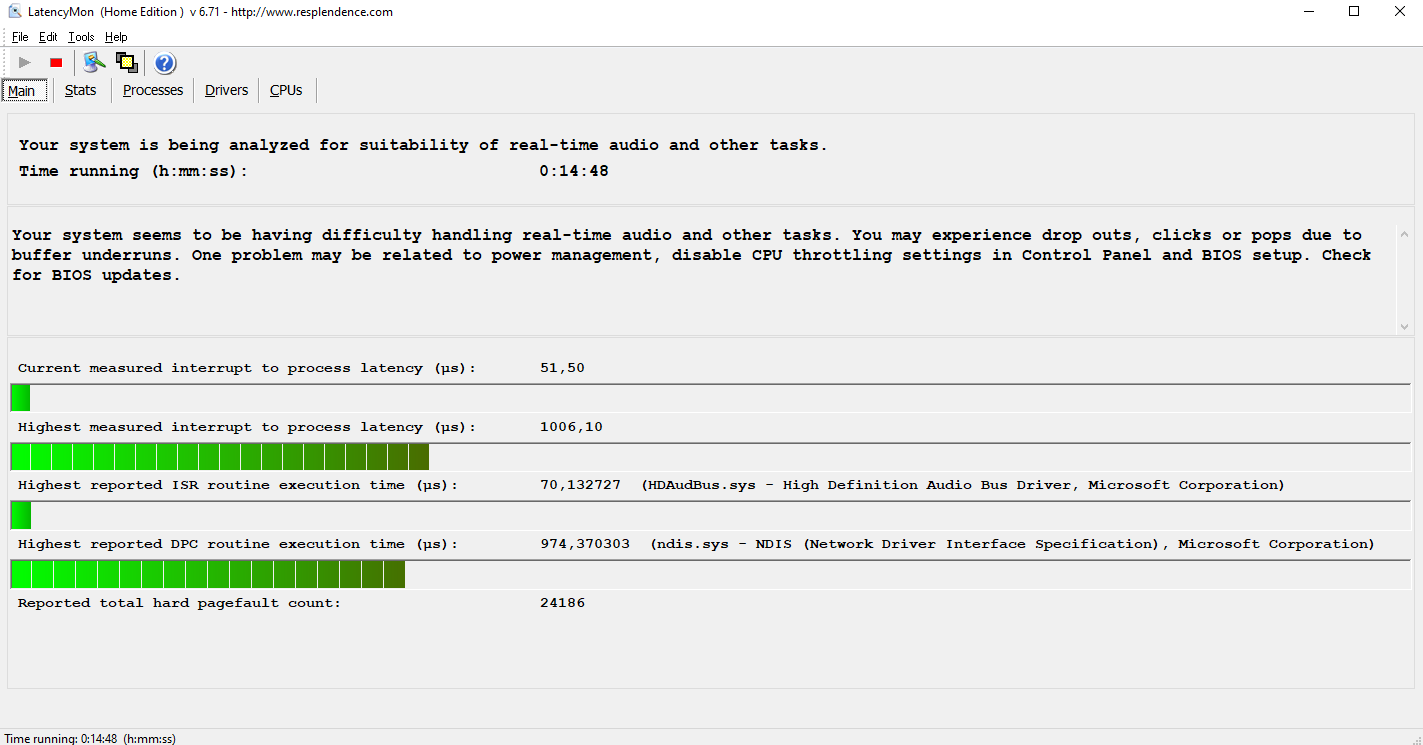
Task: Click the highest DPC execution time bar
Action: [710, 574]
